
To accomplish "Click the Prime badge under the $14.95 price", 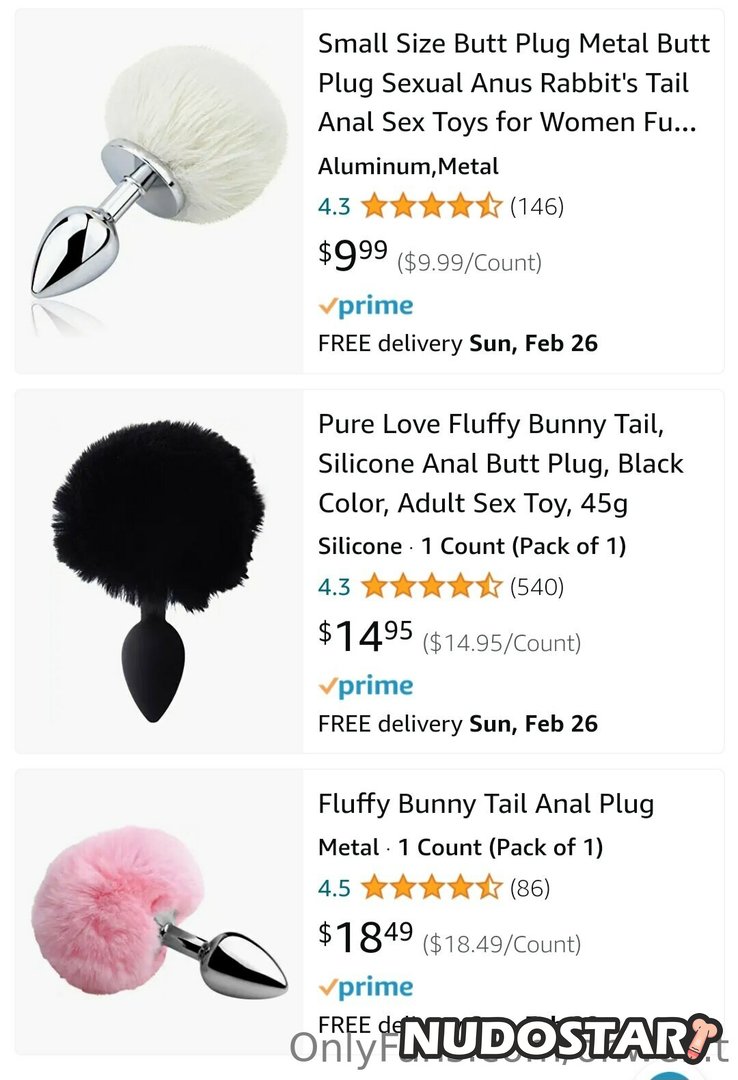I will [366, 686].
